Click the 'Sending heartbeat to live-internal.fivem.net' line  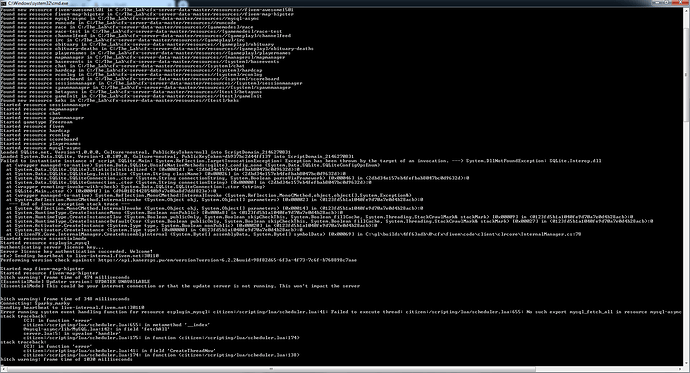click(x=80, y=256)
